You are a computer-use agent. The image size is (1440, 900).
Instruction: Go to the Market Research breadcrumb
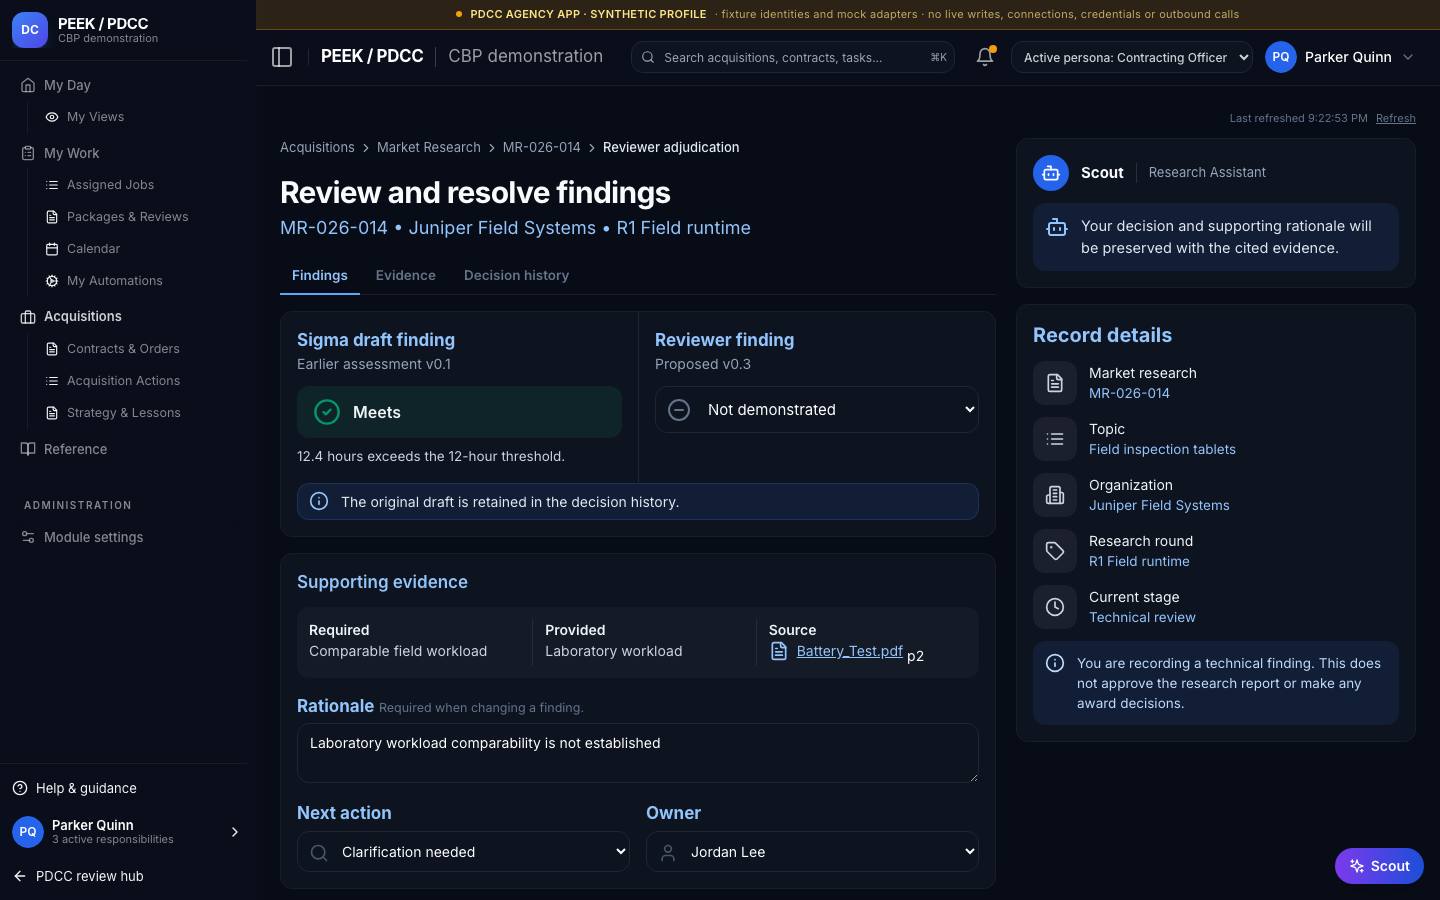[x=428, y=147]
